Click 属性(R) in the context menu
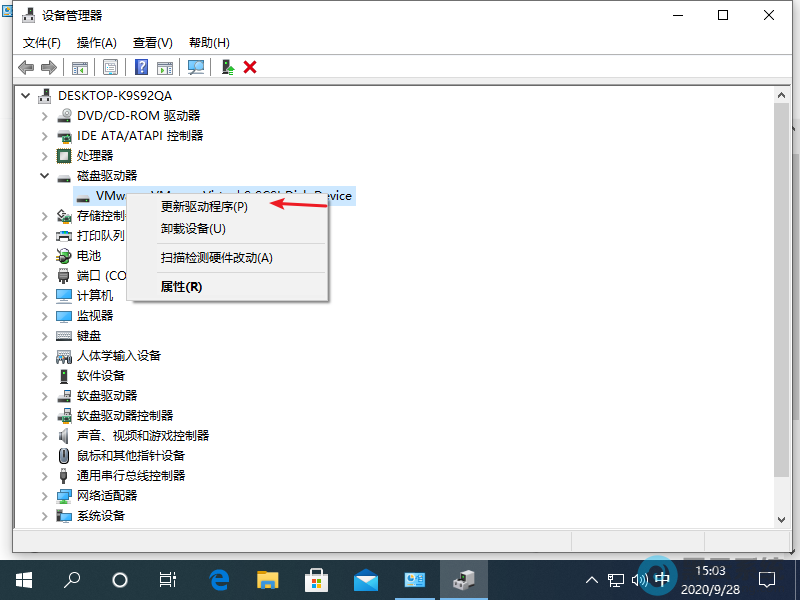 pos(181,287)
